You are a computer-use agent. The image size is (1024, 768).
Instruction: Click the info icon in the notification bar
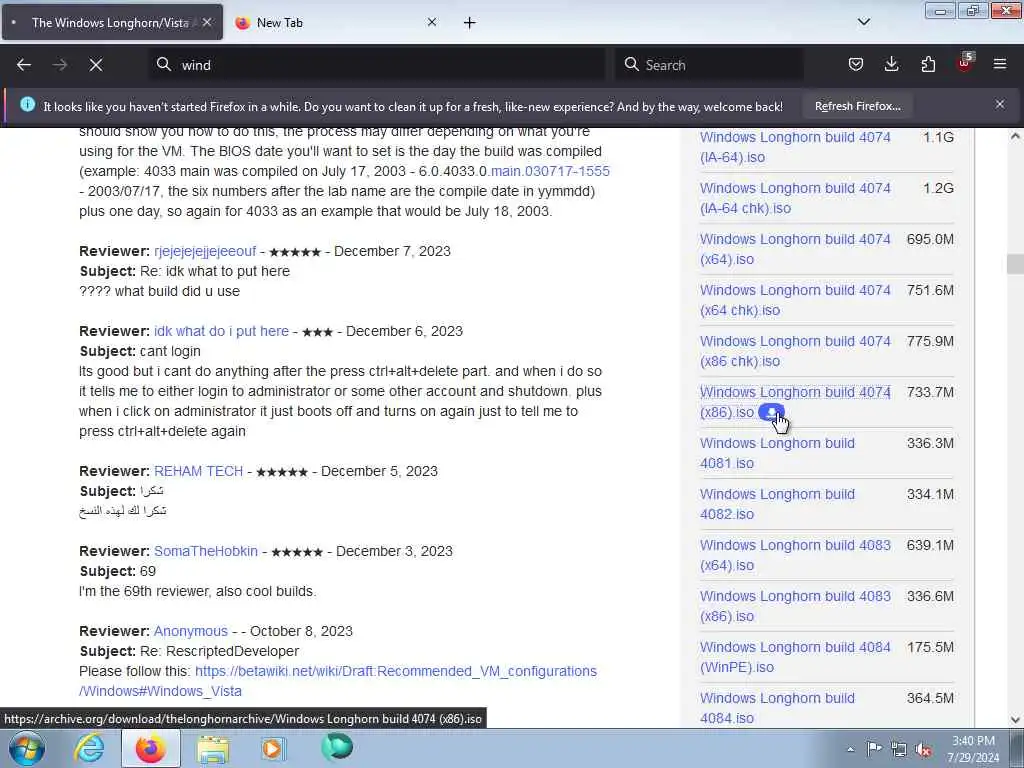pyautogui.click(x=27, y=104)
